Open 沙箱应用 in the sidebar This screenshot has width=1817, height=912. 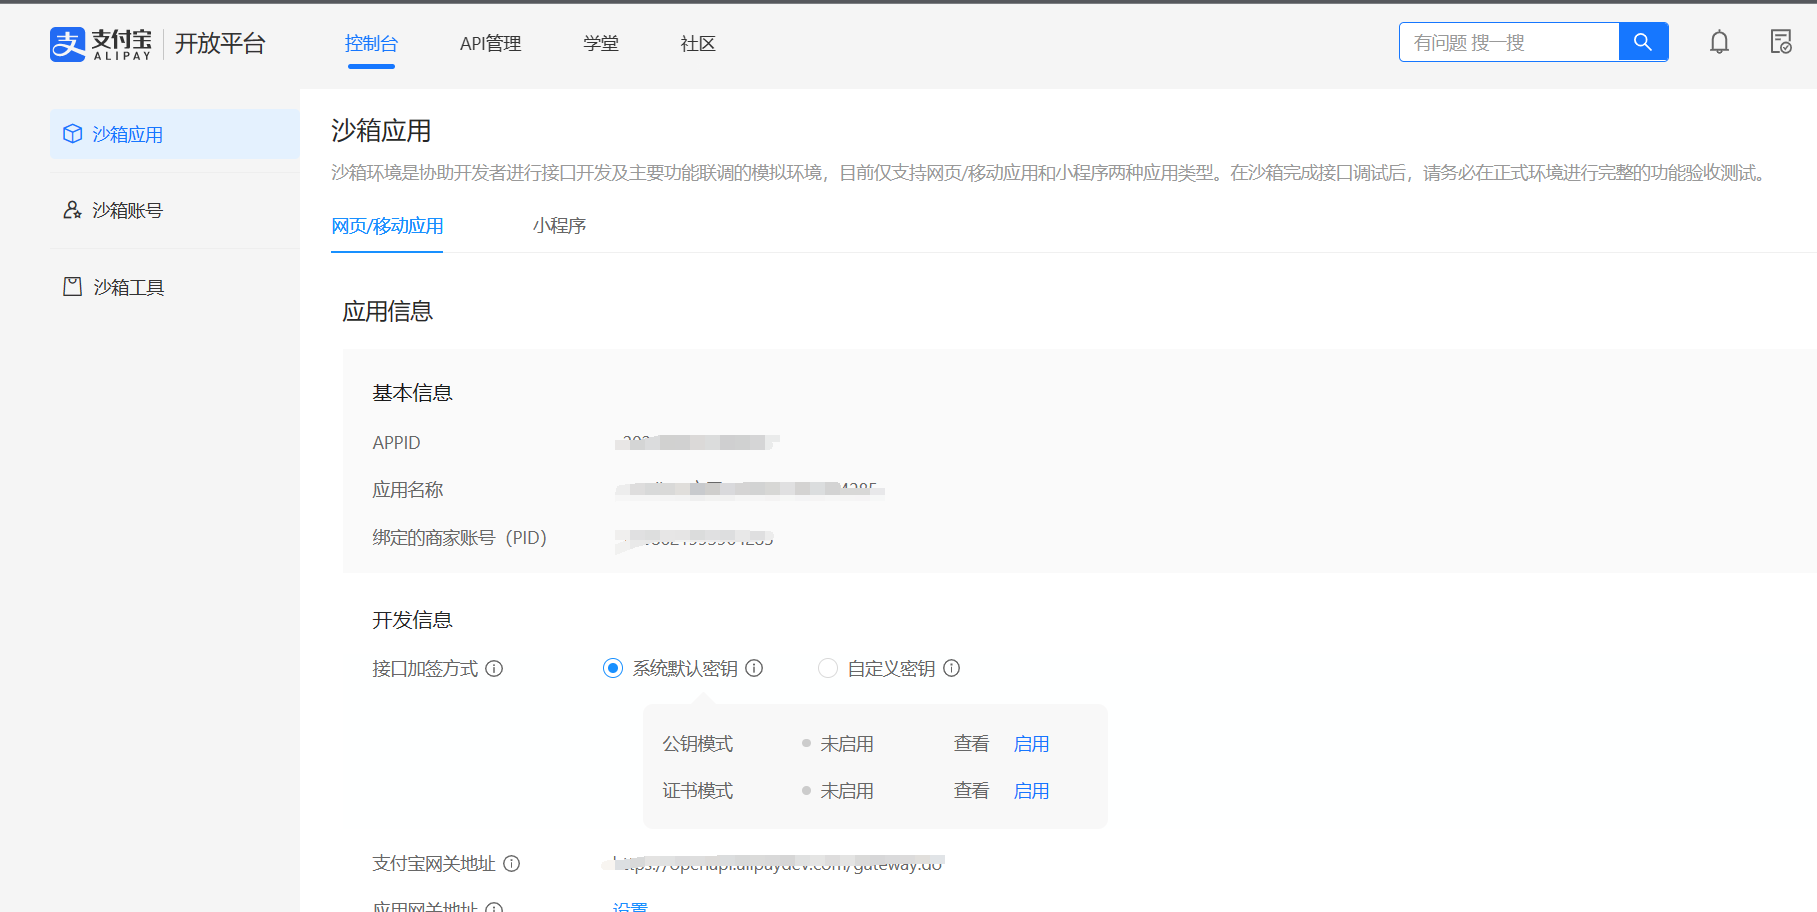coord(175,134)
